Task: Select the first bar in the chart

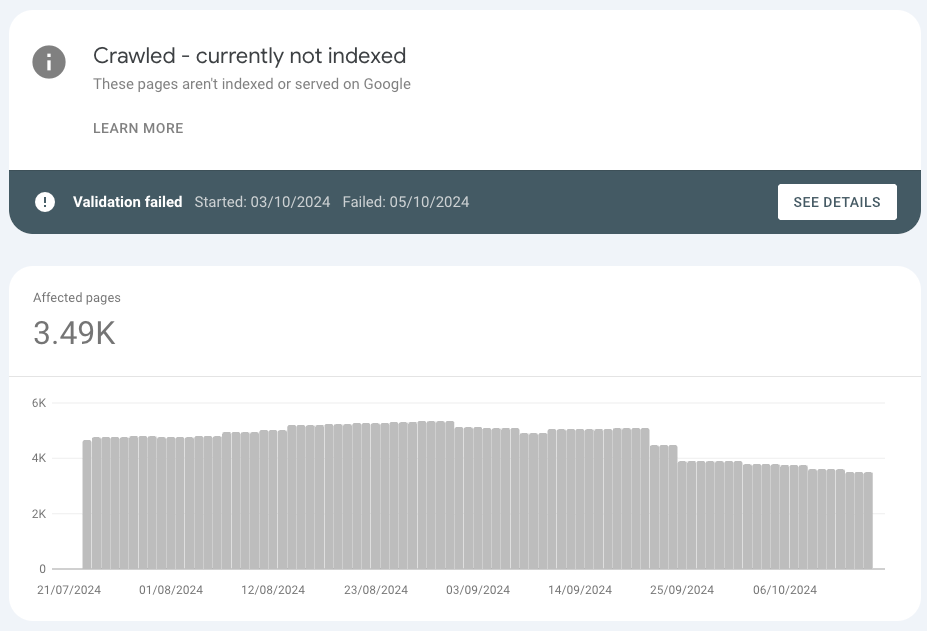Action: tap(87, 504)
